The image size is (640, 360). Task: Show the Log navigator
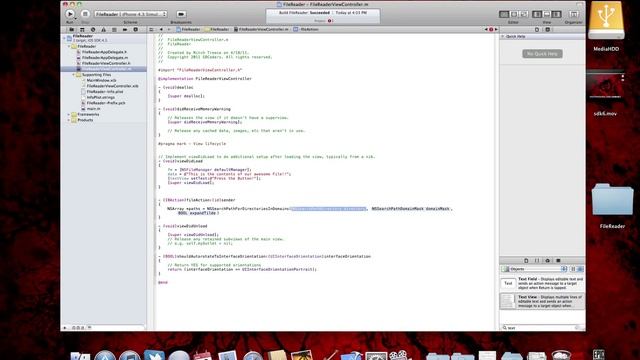pos(136,29)
